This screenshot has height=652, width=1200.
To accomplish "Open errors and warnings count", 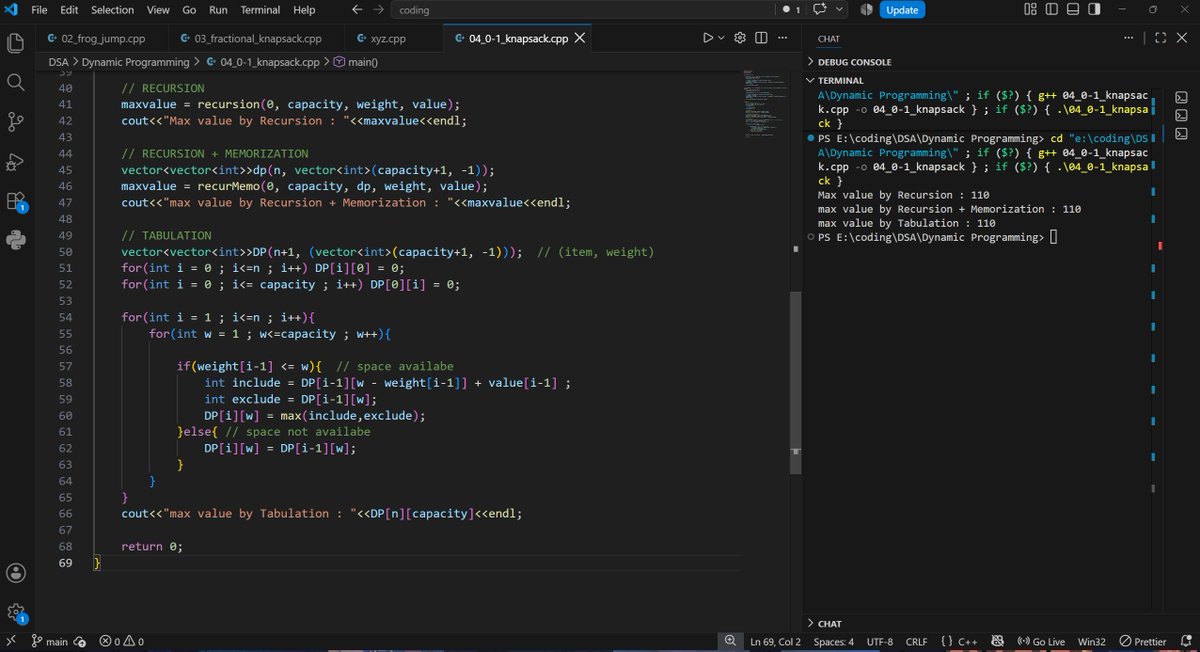I will pyautogui.click(x=121, y=641).
